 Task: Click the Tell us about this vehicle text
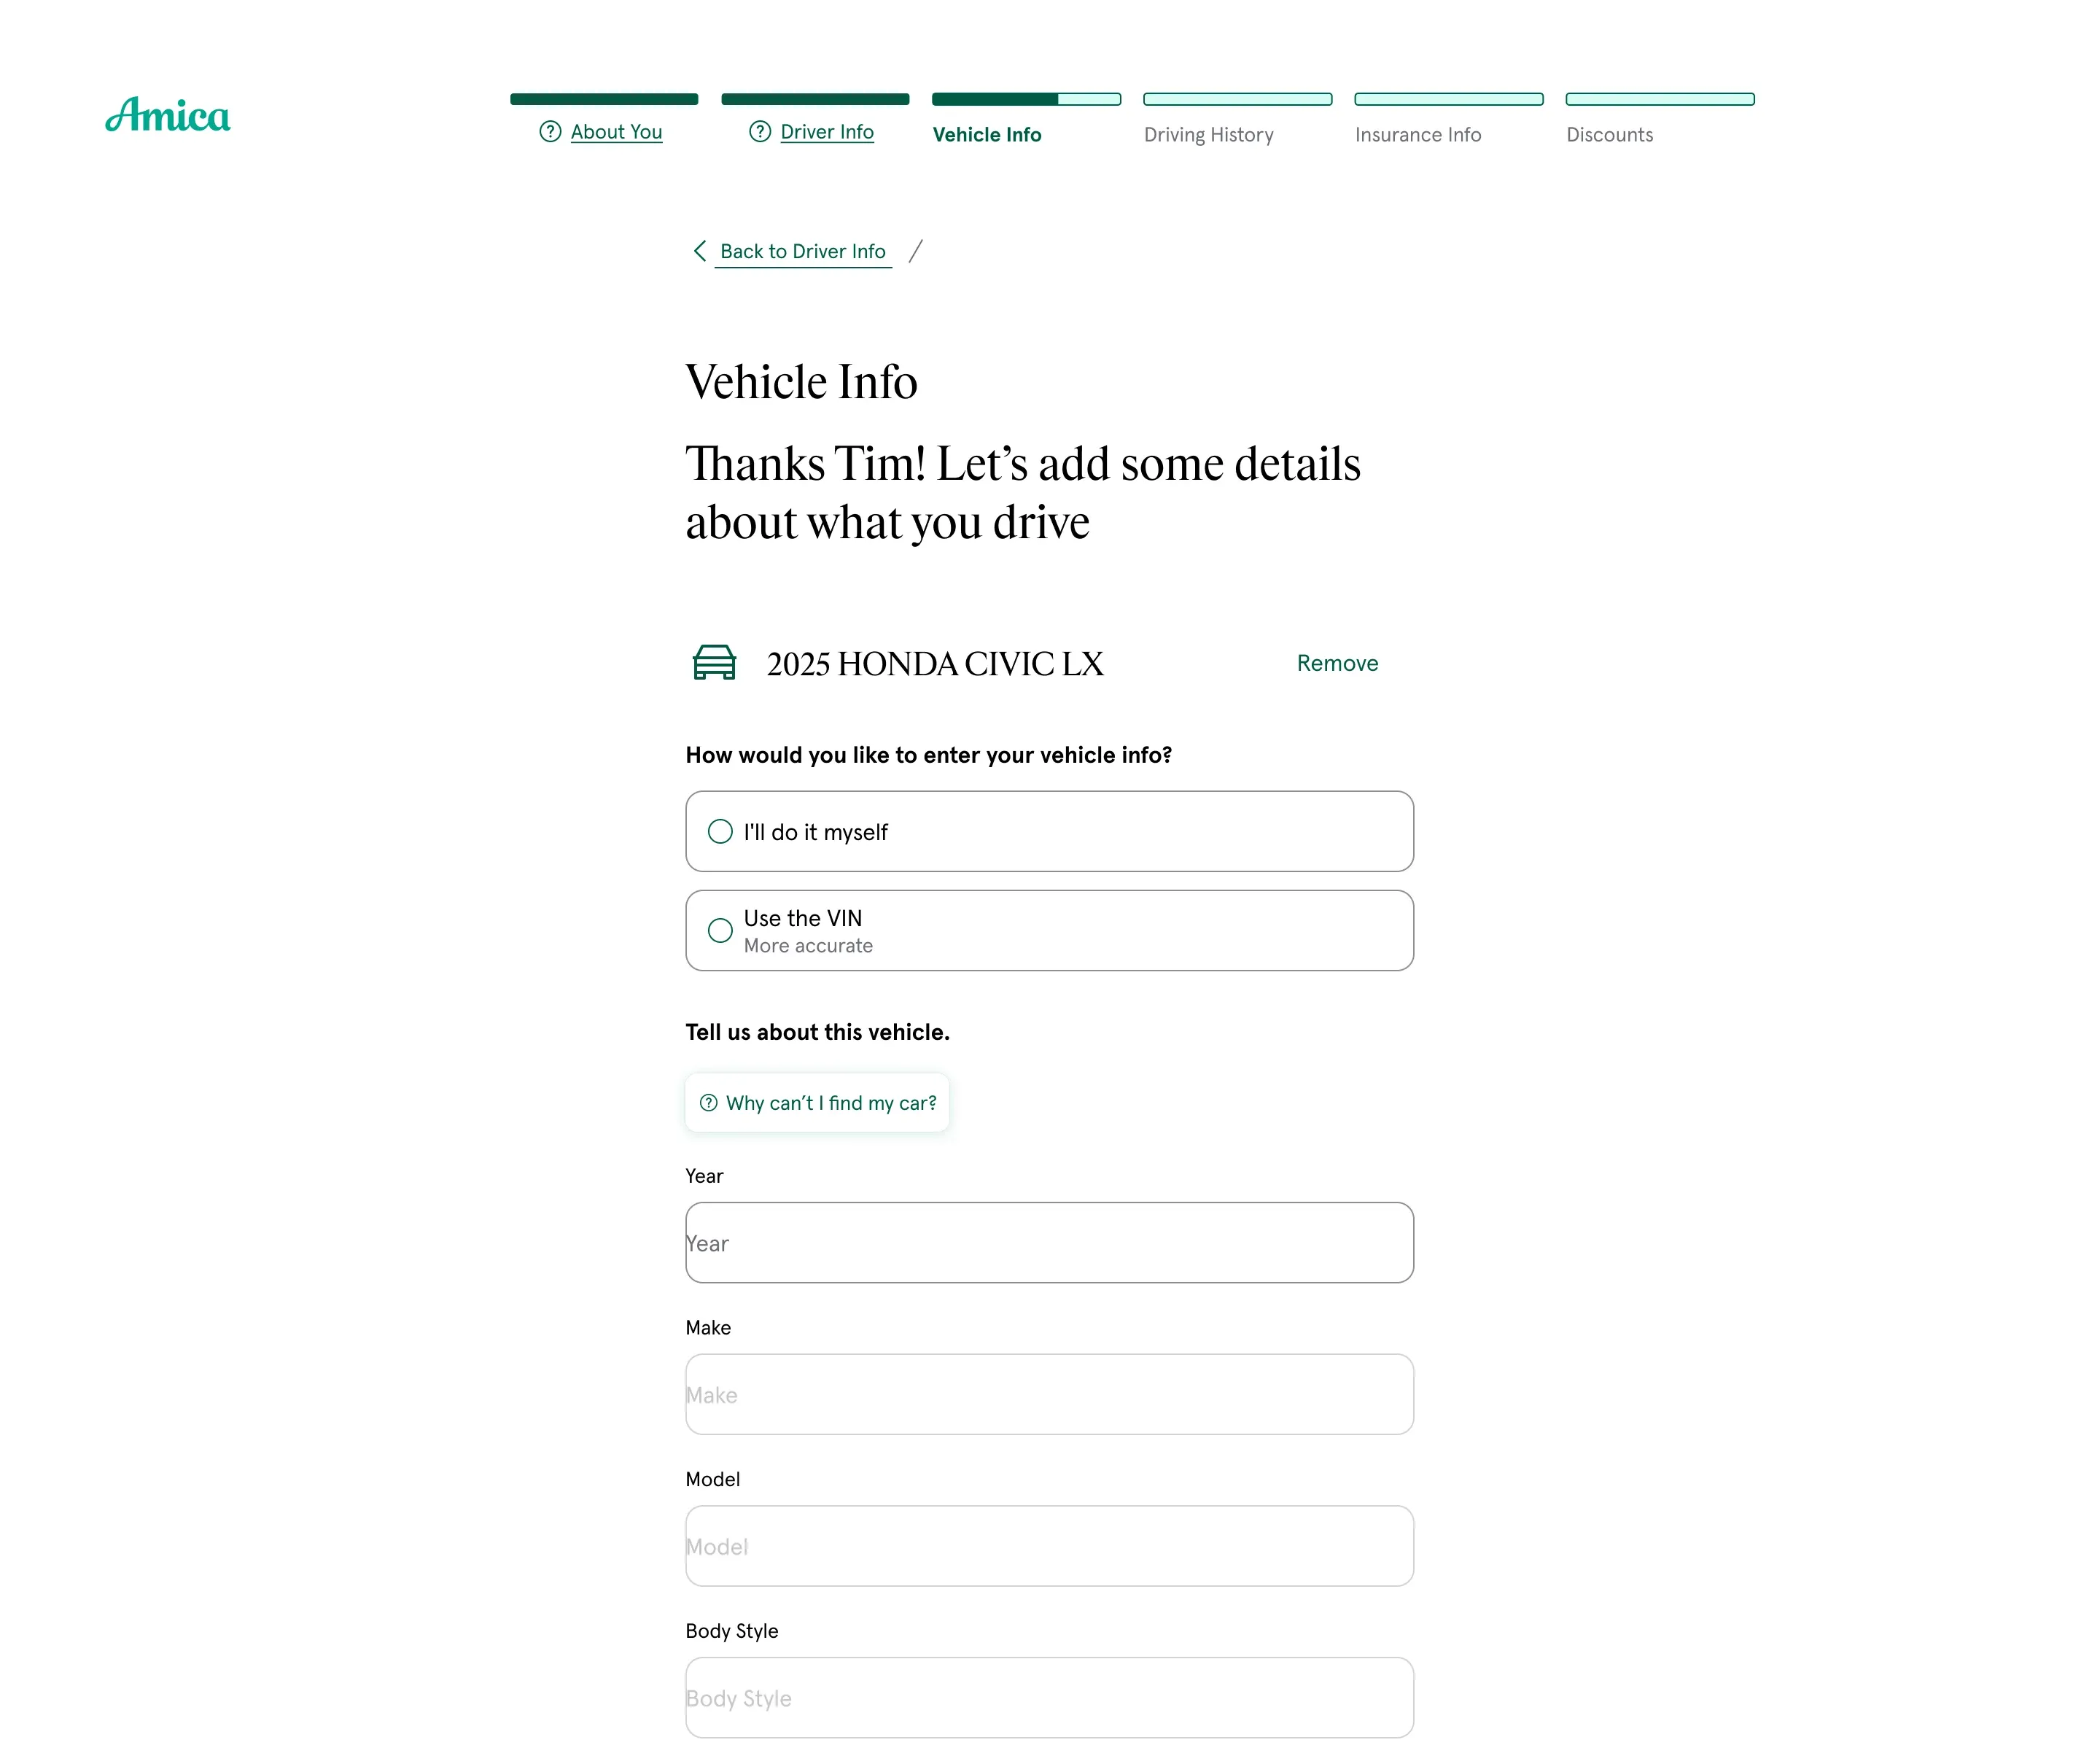pyautogui.click(x=817, y=1032)
